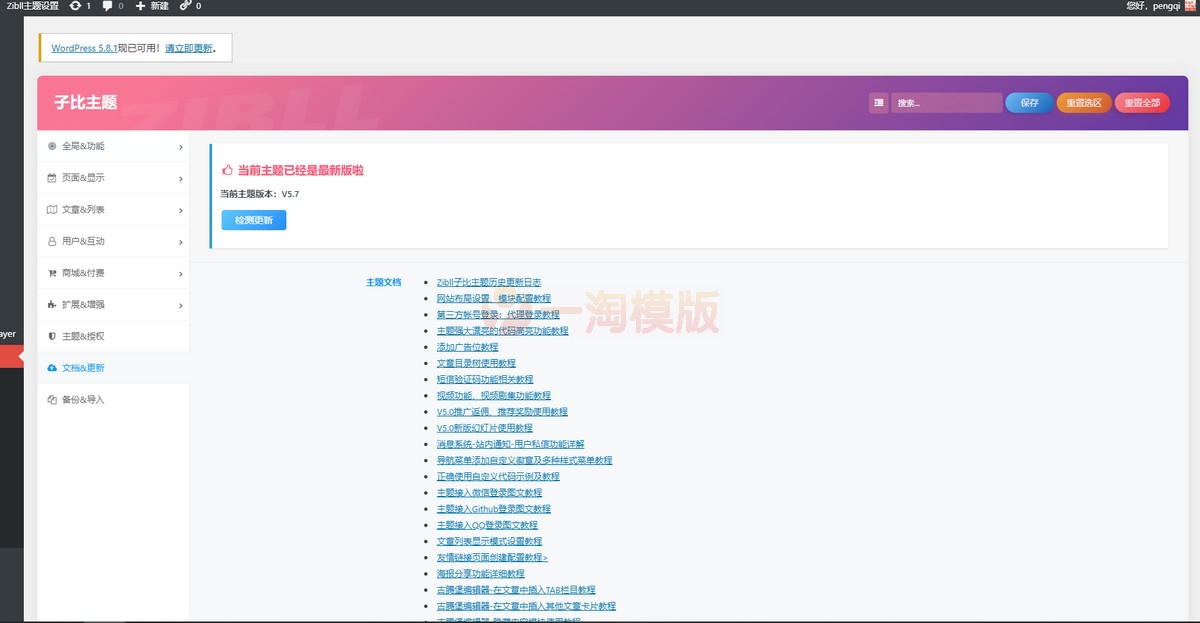
Task: Expand the 页面&显示 section chevron
Action: click(x=182, y=178)
